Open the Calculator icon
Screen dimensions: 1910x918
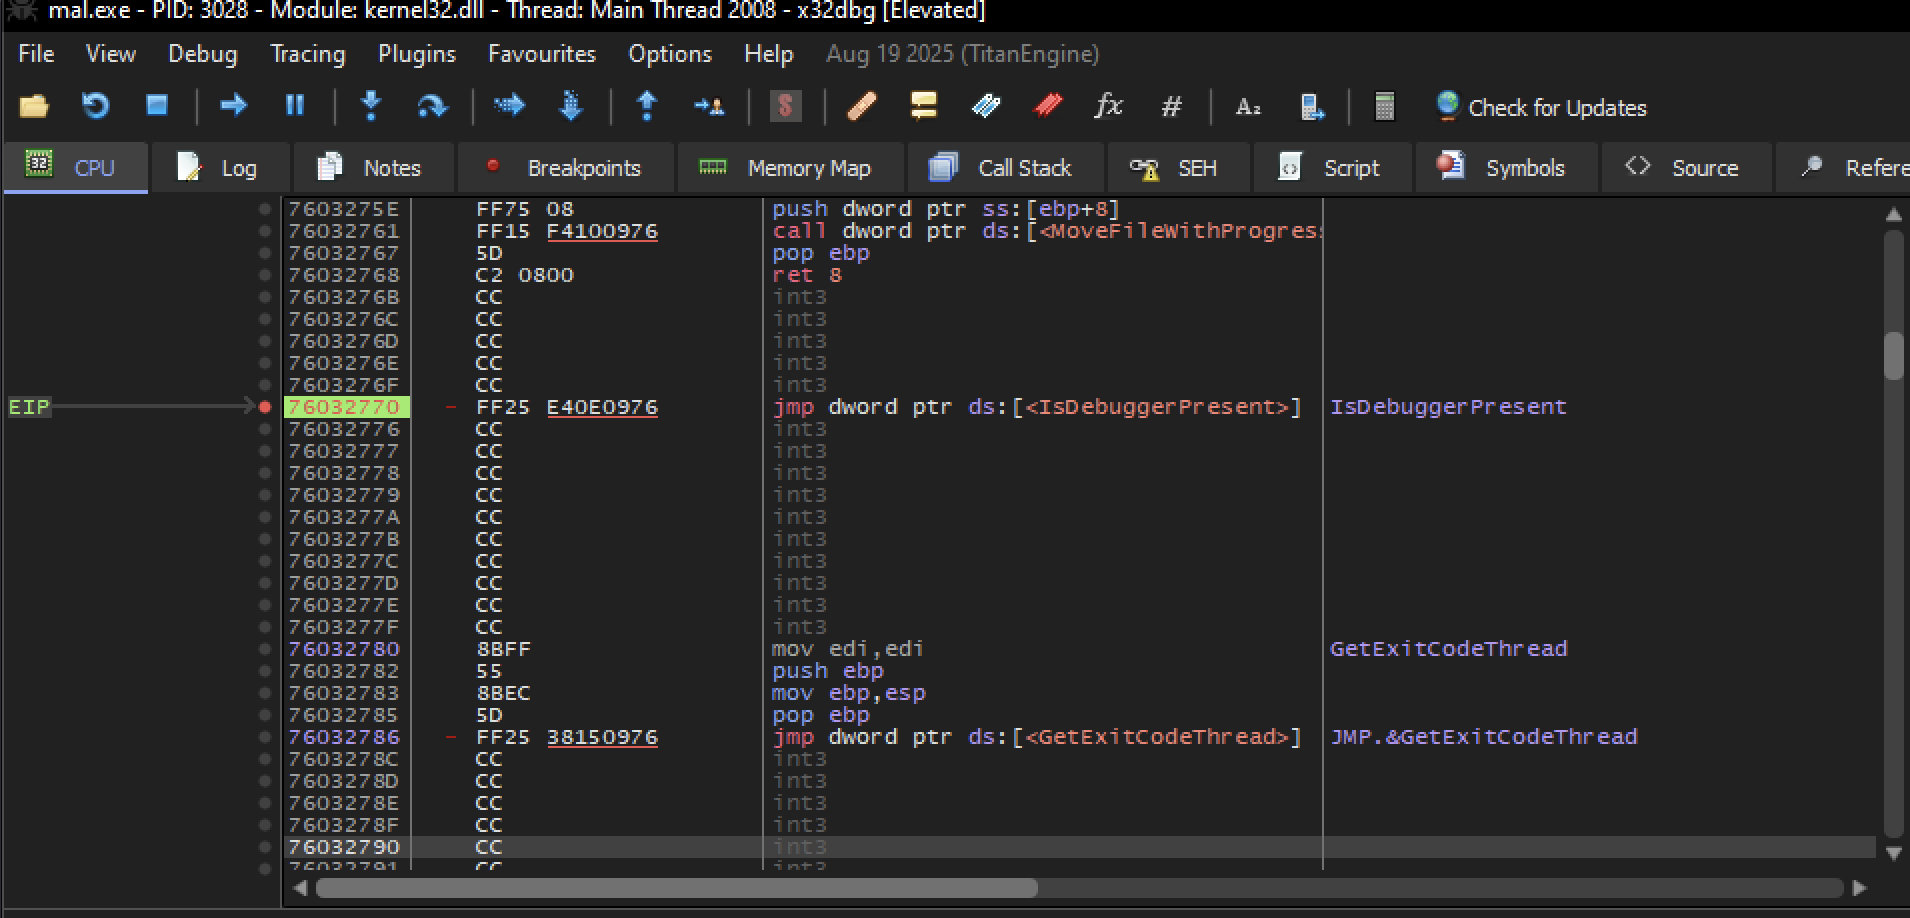[1385, 106]
